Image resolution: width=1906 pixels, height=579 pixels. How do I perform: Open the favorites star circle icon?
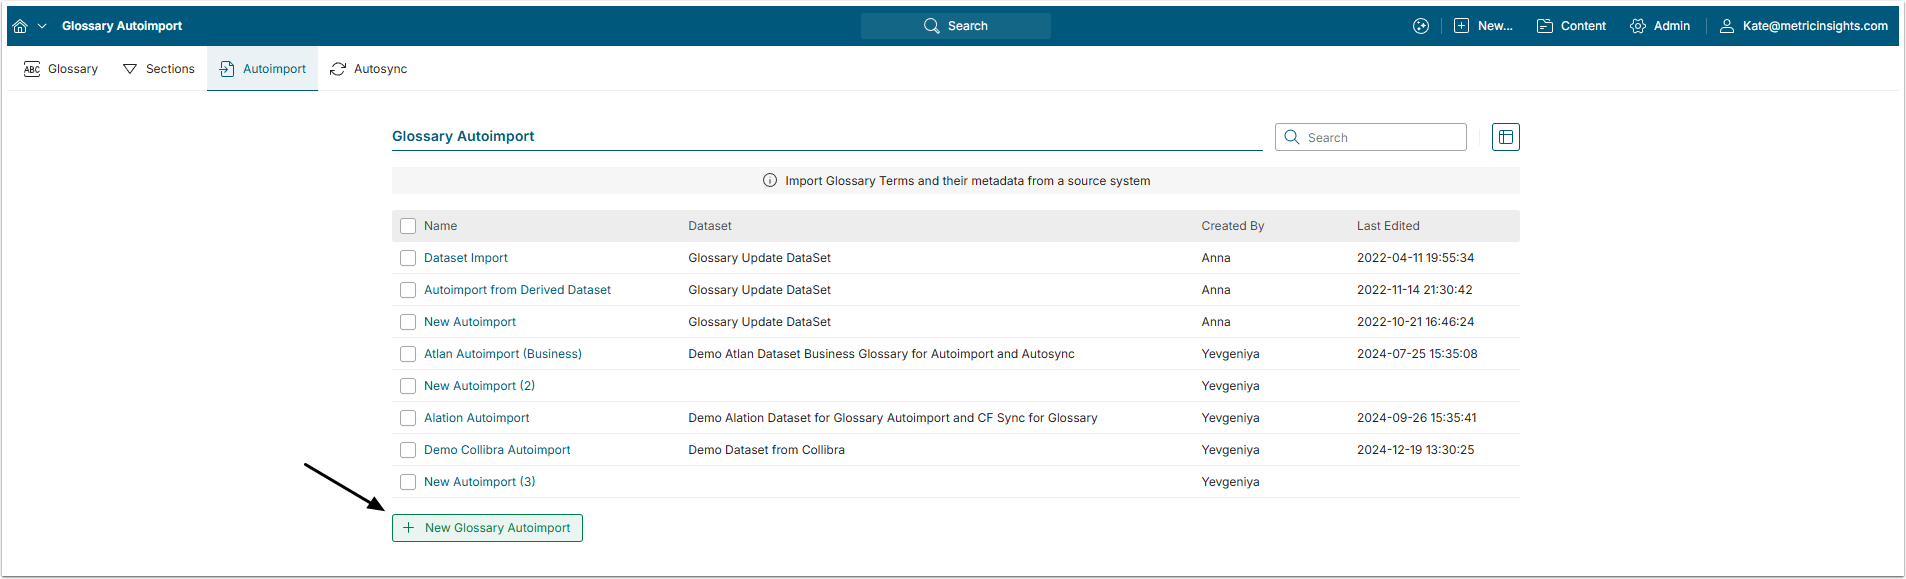[x=1420, y=26]
